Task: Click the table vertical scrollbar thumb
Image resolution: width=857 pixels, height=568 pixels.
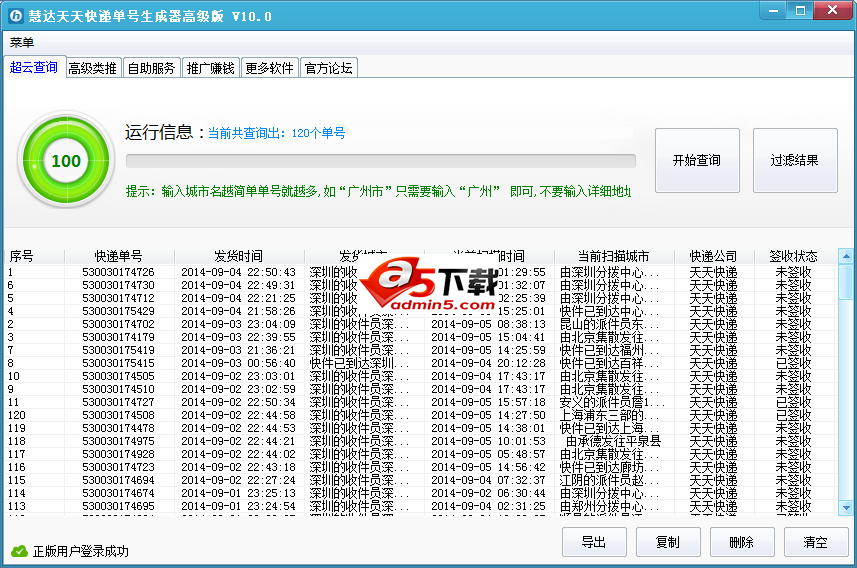Action: (846, 282)
